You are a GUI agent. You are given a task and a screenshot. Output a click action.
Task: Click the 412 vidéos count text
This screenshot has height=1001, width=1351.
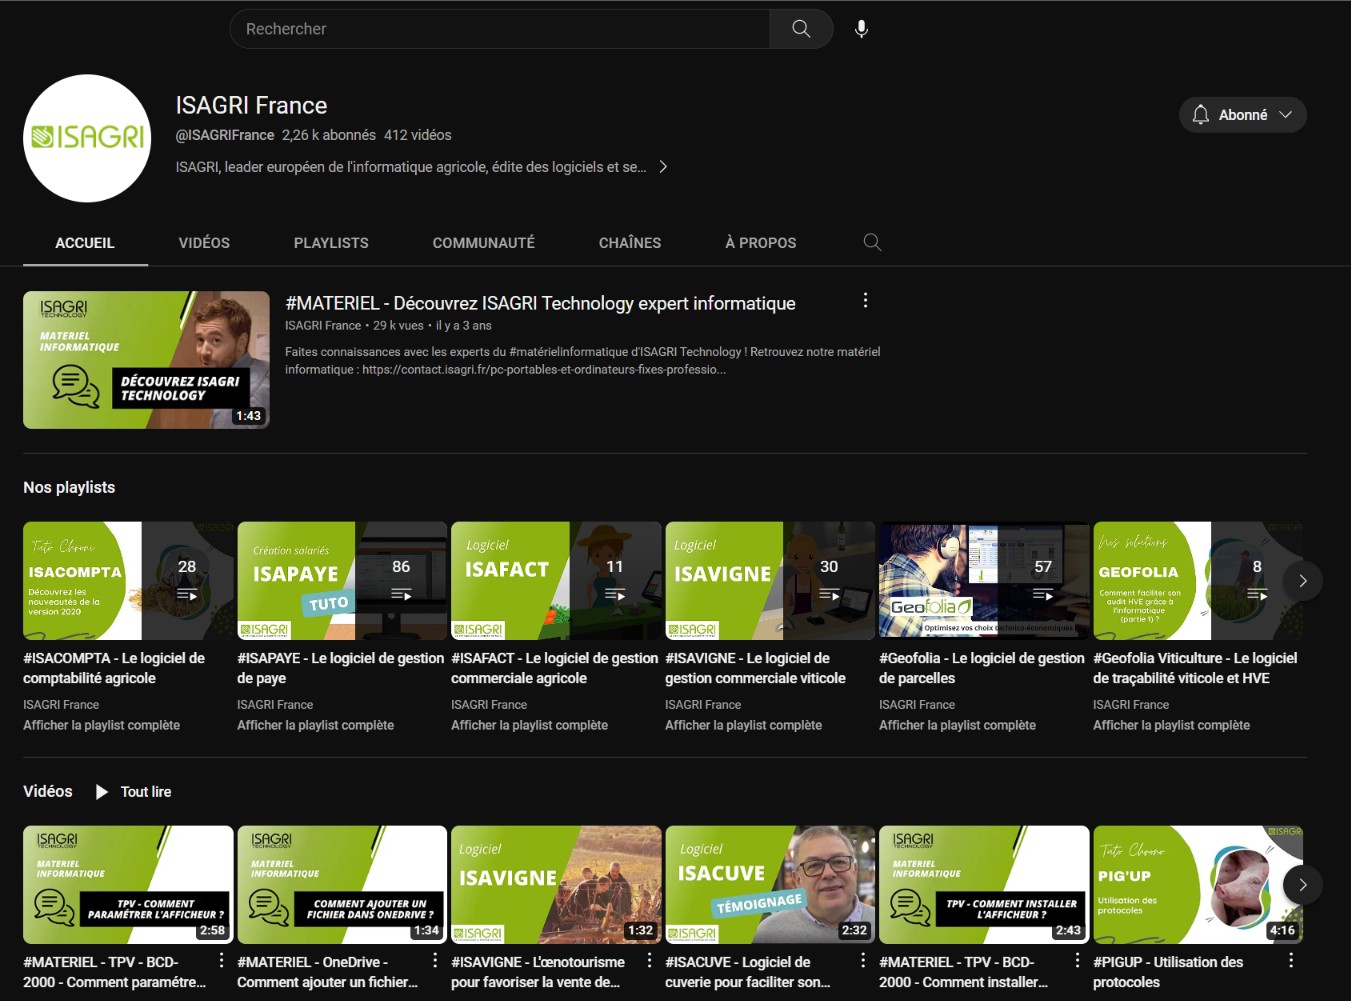(x=418, y=135)
